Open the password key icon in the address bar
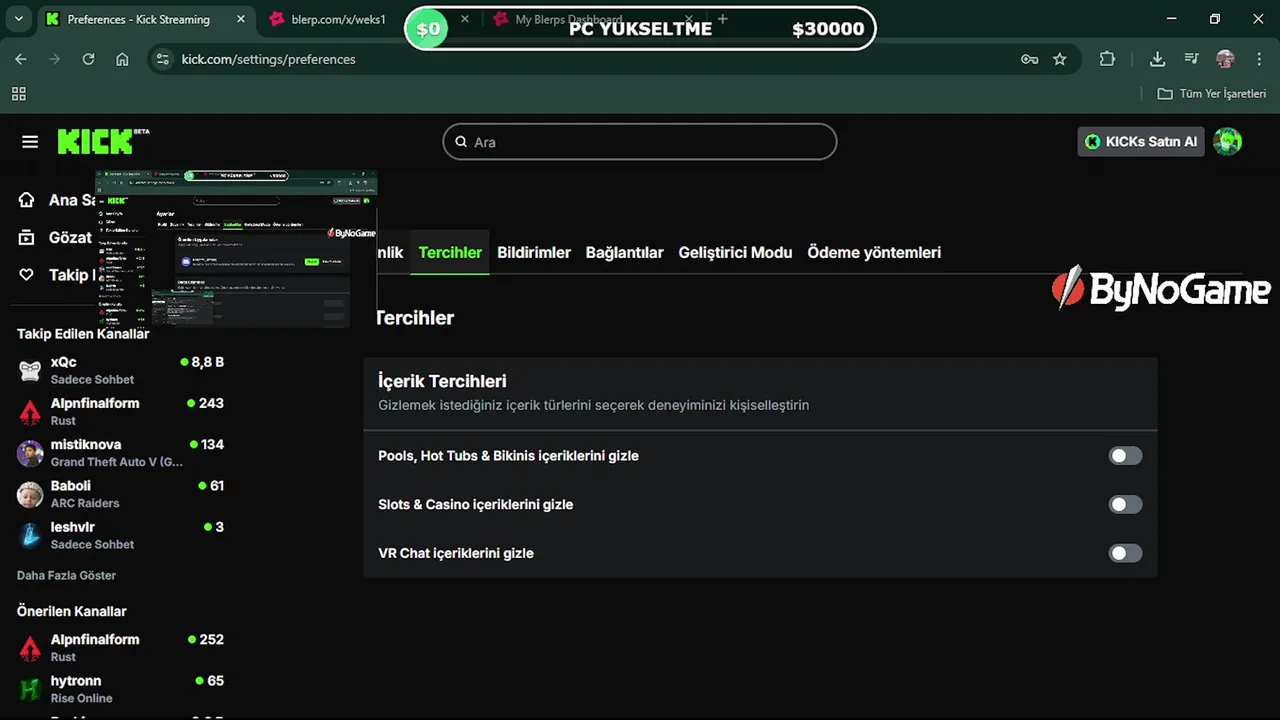Screen dimensions: 1280x720 pyautogui.click(x=1029, y=59)
